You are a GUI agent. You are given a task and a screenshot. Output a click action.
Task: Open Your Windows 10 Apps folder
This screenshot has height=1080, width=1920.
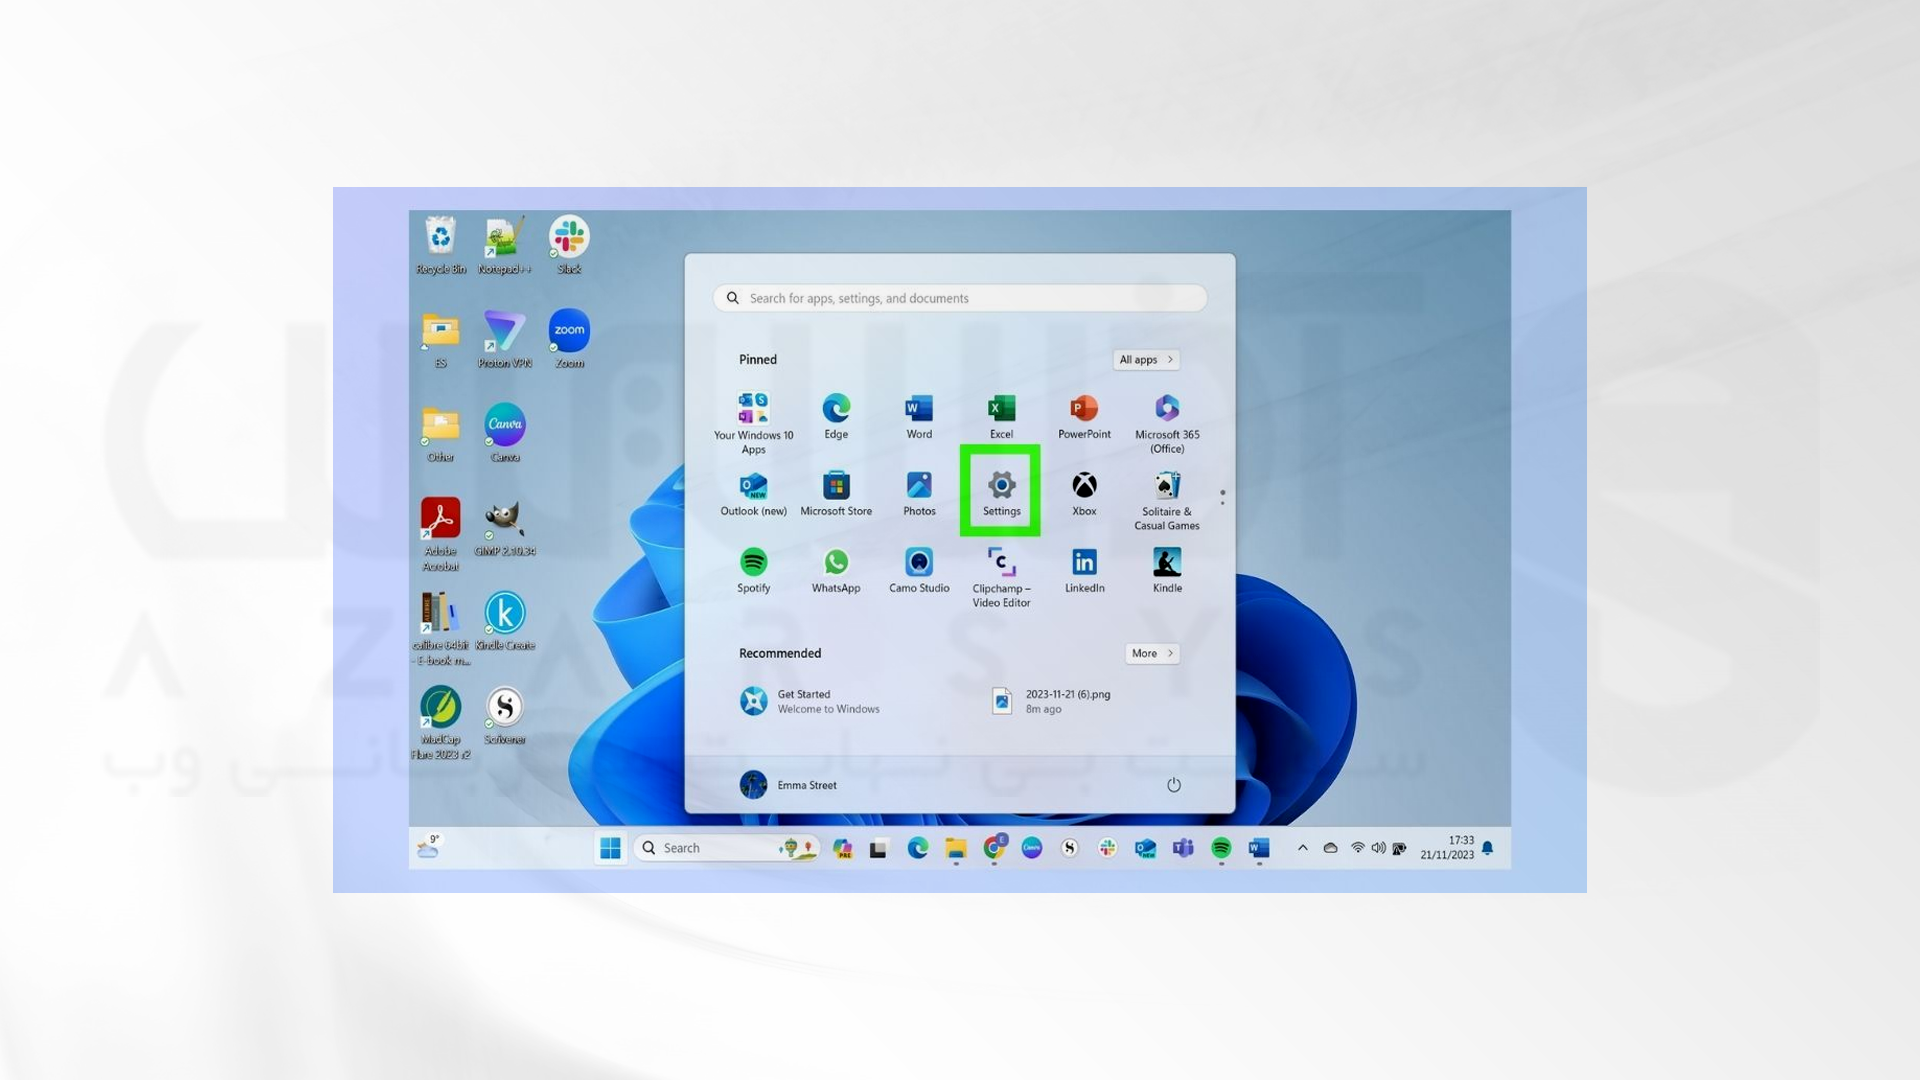point(753,423)
